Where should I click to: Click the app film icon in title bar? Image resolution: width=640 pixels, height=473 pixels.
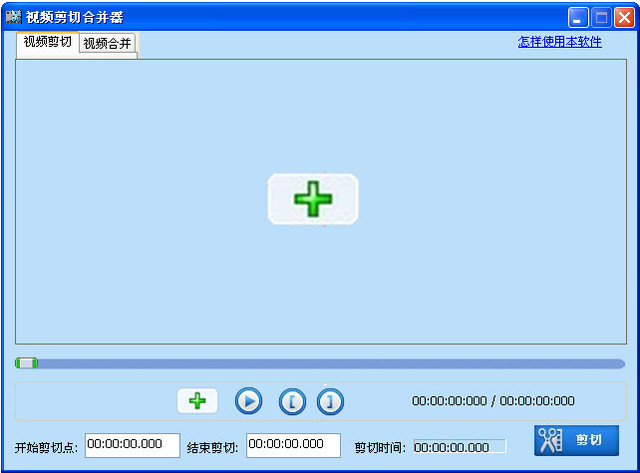14,17
